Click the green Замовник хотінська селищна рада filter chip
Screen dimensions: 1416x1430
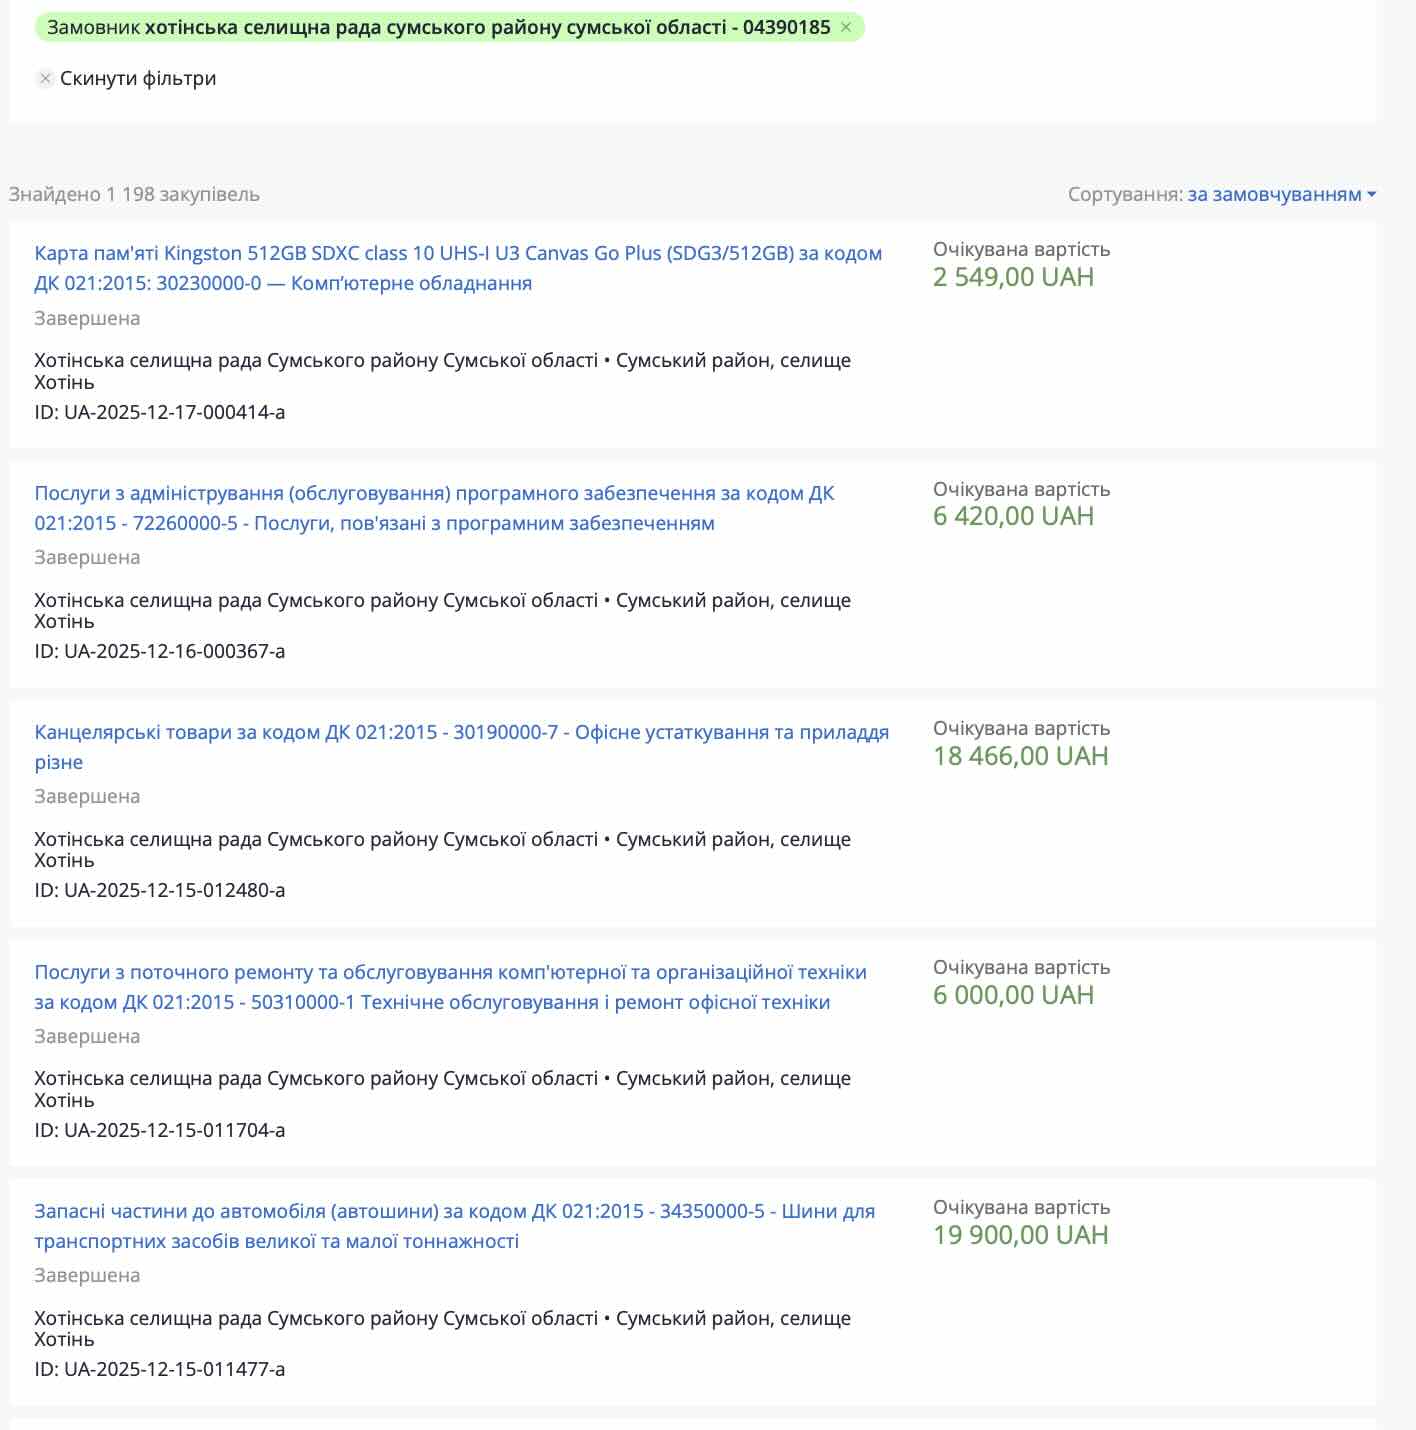click(x=438, y=28)
